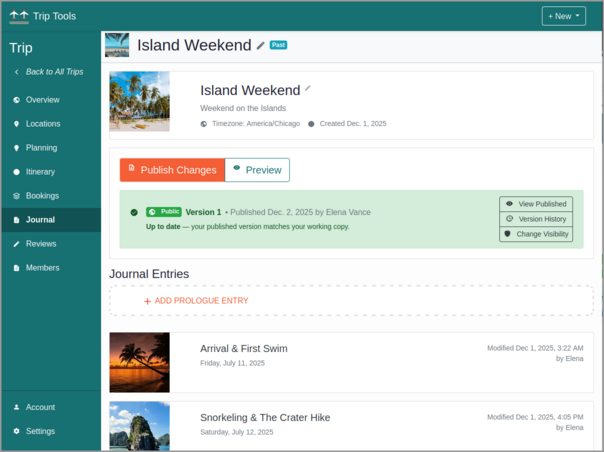This screenshot has width=604, height=452.
Task: Click Add Prologue Entry link
Action: (x=196, y=301)
